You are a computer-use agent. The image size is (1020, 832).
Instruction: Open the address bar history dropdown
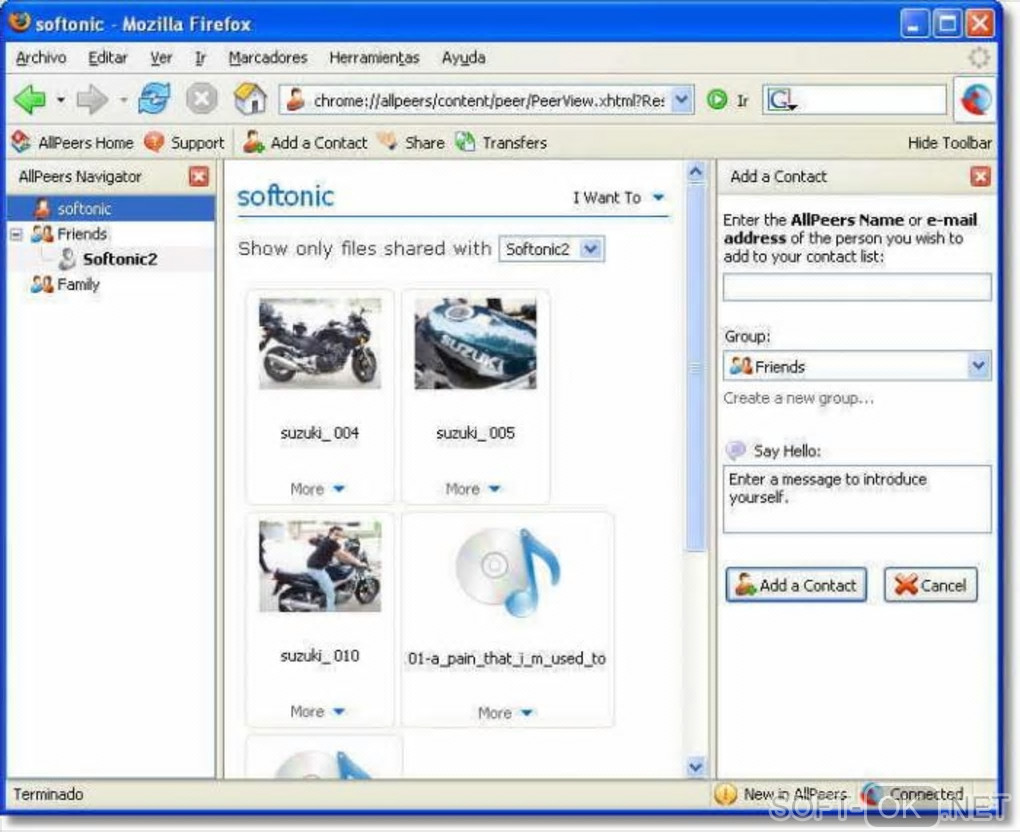tap(681, 100)
